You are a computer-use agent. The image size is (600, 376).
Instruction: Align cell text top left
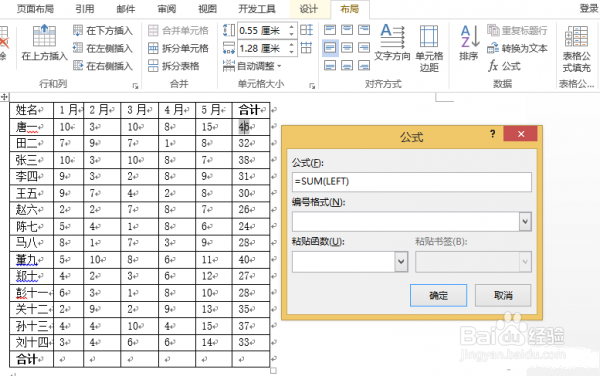[x=330, y=29]
